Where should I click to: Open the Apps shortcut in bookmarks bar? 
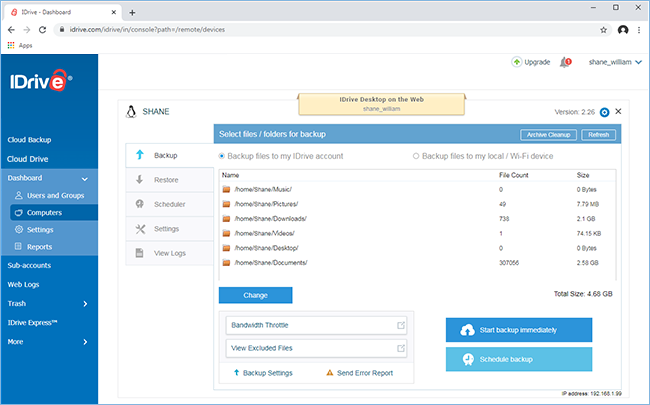[20, 45]
